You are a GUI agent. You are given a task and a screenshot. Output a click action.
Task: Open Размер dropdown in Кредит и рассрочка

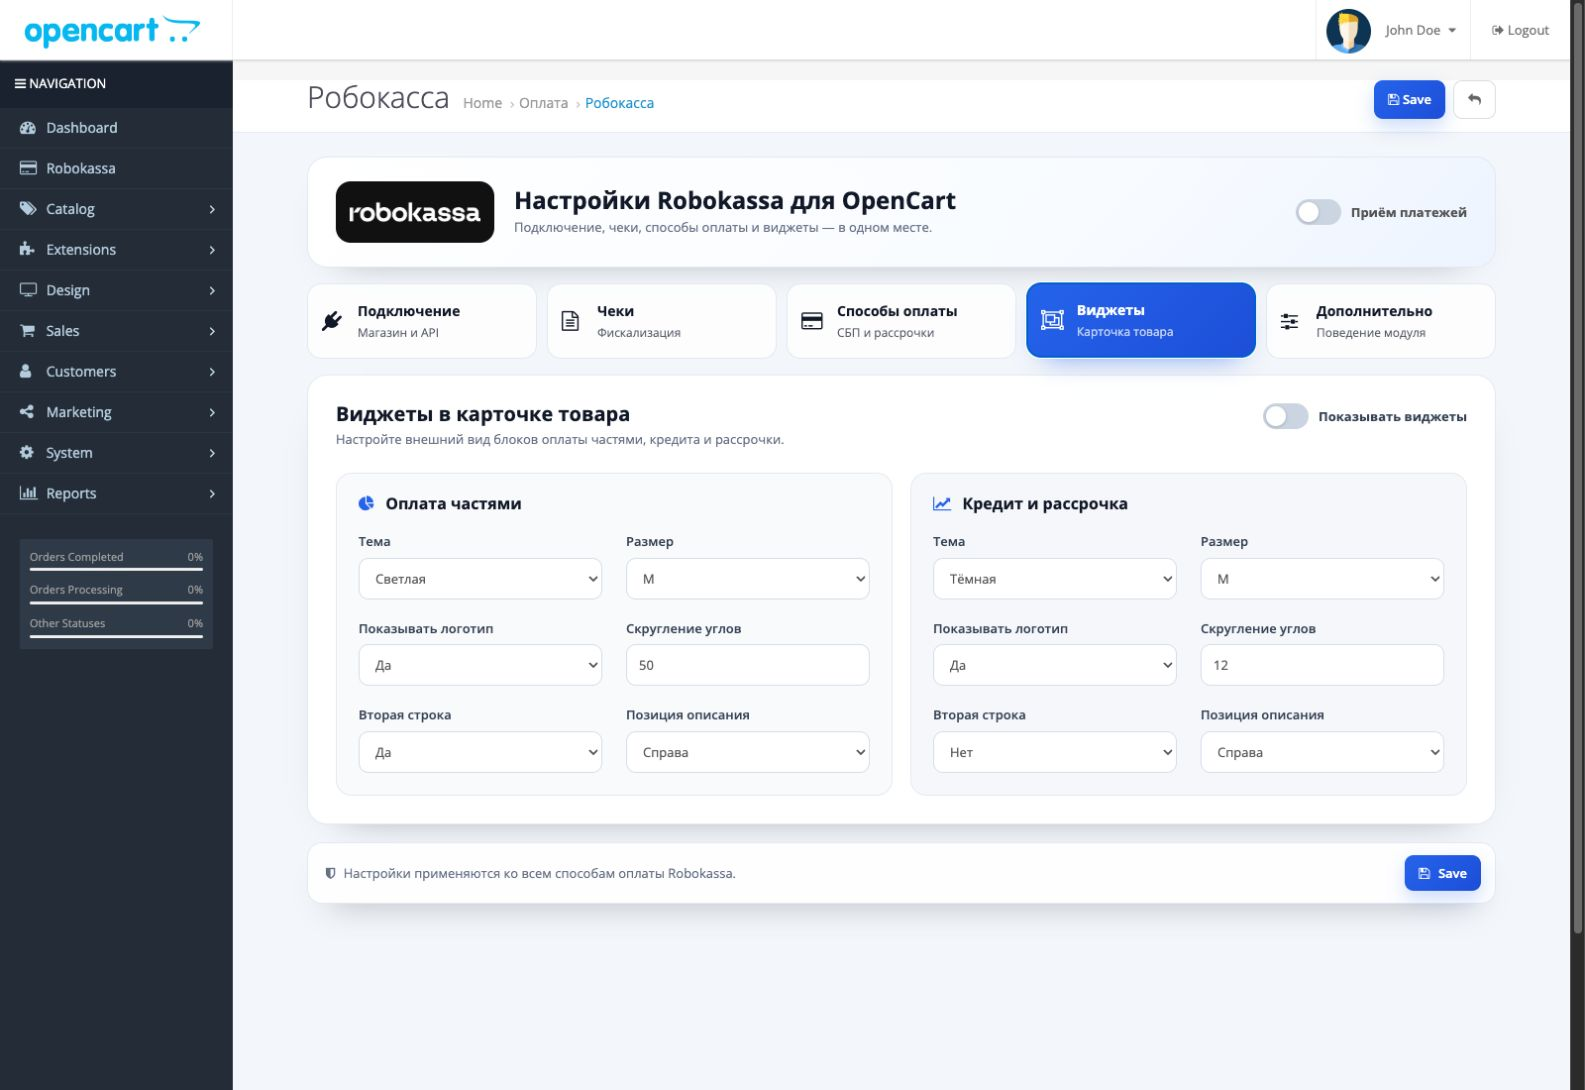click(1322, 579)
